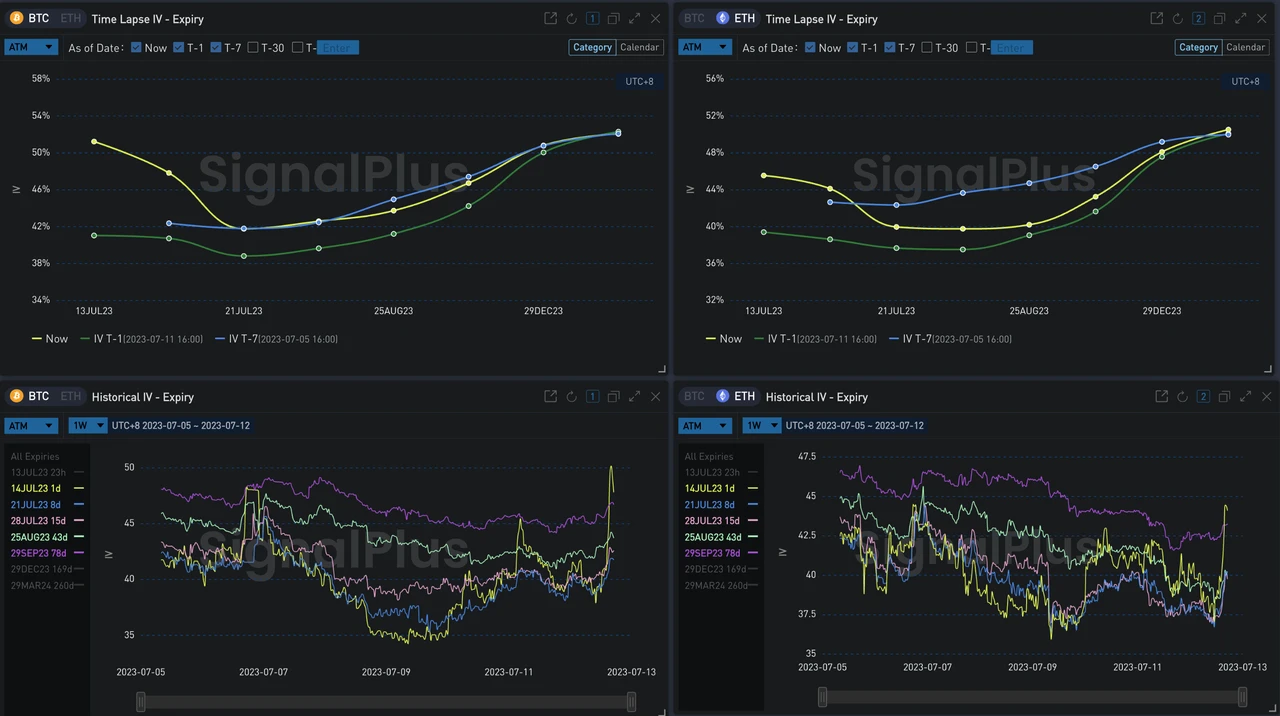Fullscreen the ETH Historical IV panel

pyautogui.click(x=1245, y=397)
